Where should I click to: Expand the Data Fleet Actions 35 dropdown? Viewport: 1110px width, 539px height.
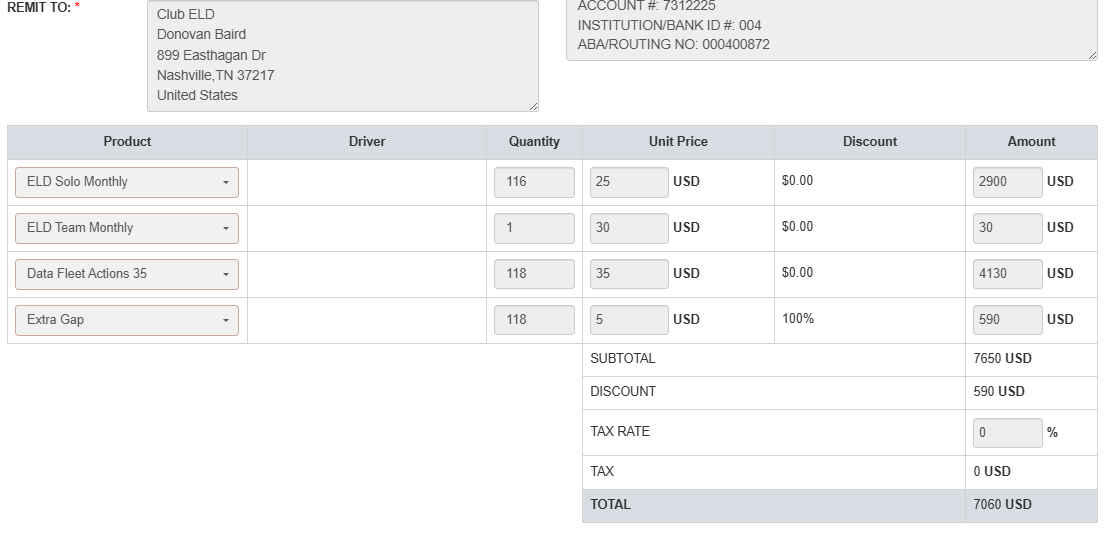[x=127, y=274]
